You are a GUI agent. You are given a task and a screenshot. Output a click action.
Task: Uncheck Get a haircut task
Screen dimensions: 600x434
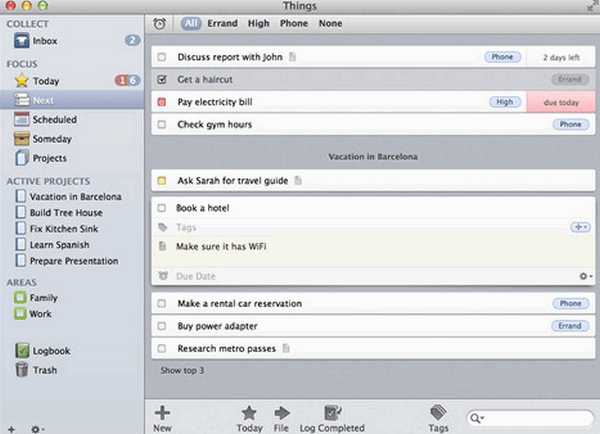(162, 80)
